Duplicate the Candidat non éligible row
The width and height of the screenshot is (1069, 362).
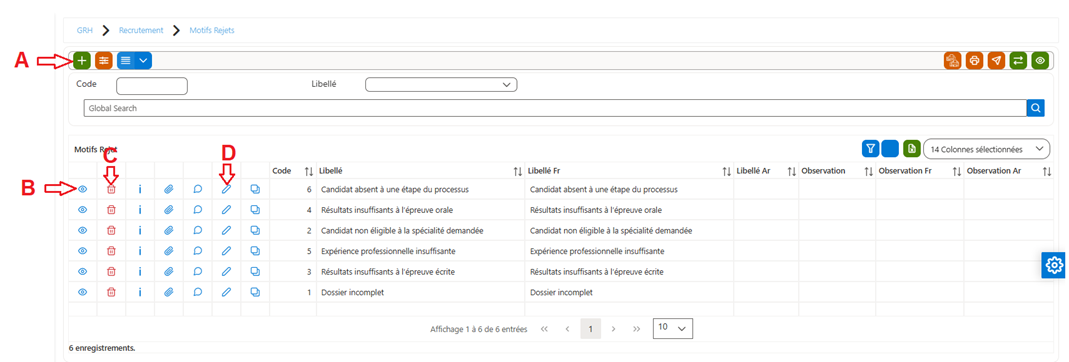tap(255, 230)
